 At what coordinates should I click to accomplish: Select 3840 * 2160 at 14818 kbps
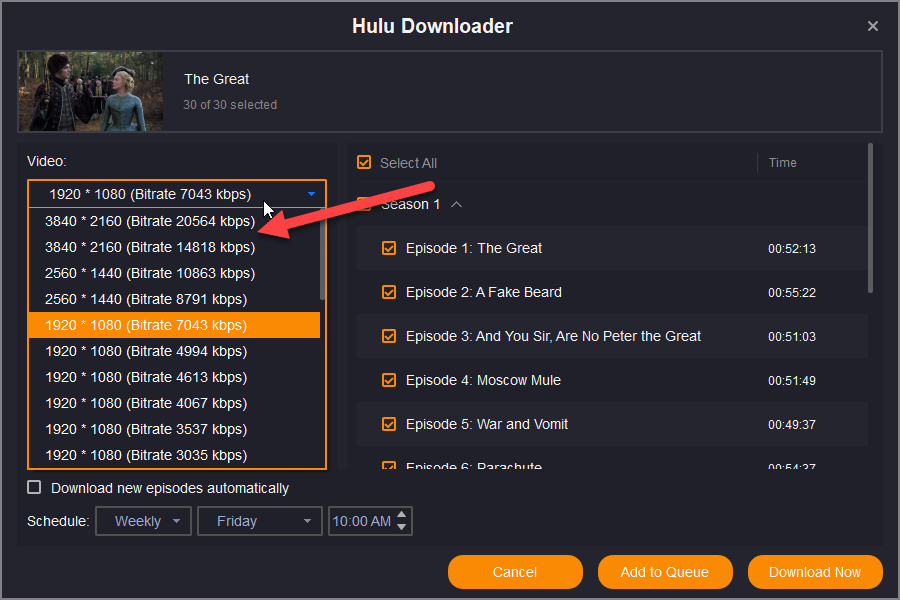[174, 247]
